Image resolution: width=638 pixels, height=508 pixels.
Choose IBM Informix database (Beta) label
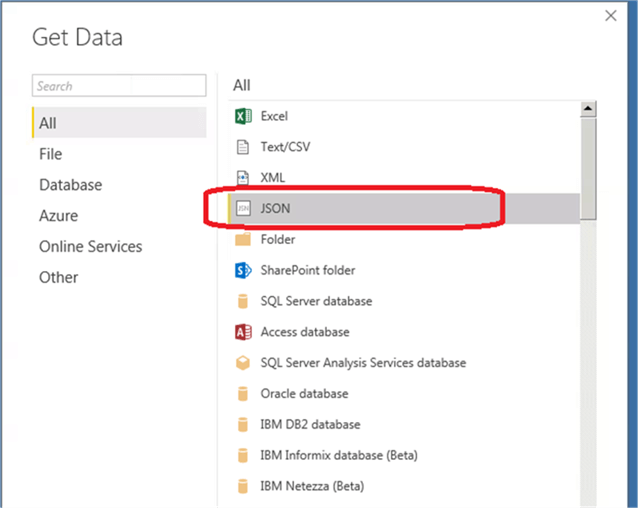(339, 456)
